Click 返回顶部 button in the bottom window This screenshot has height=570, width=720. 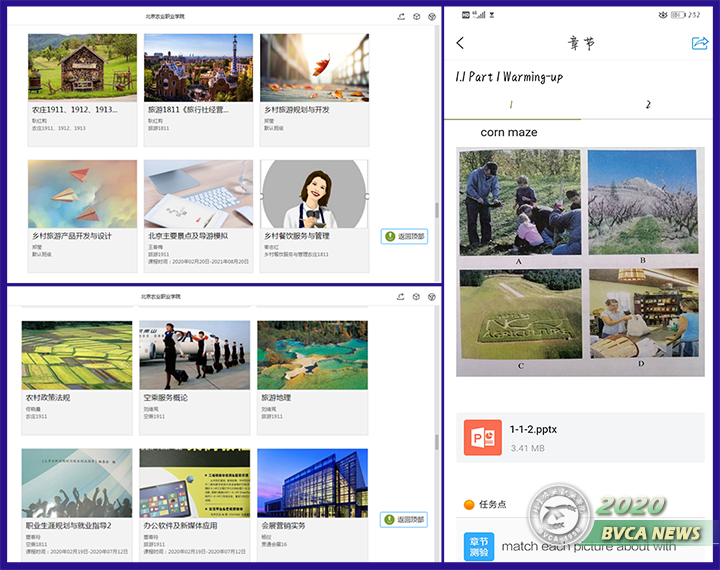[x=404, y=520]
